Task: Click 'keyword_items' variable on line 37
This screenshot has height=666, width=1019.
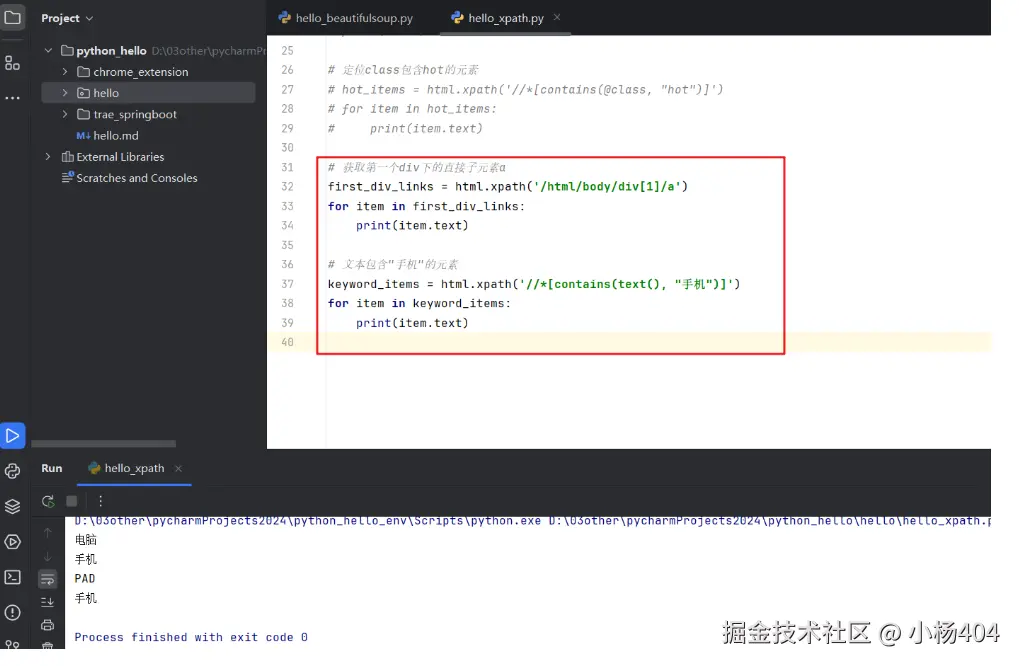Action: click(374, 284)
